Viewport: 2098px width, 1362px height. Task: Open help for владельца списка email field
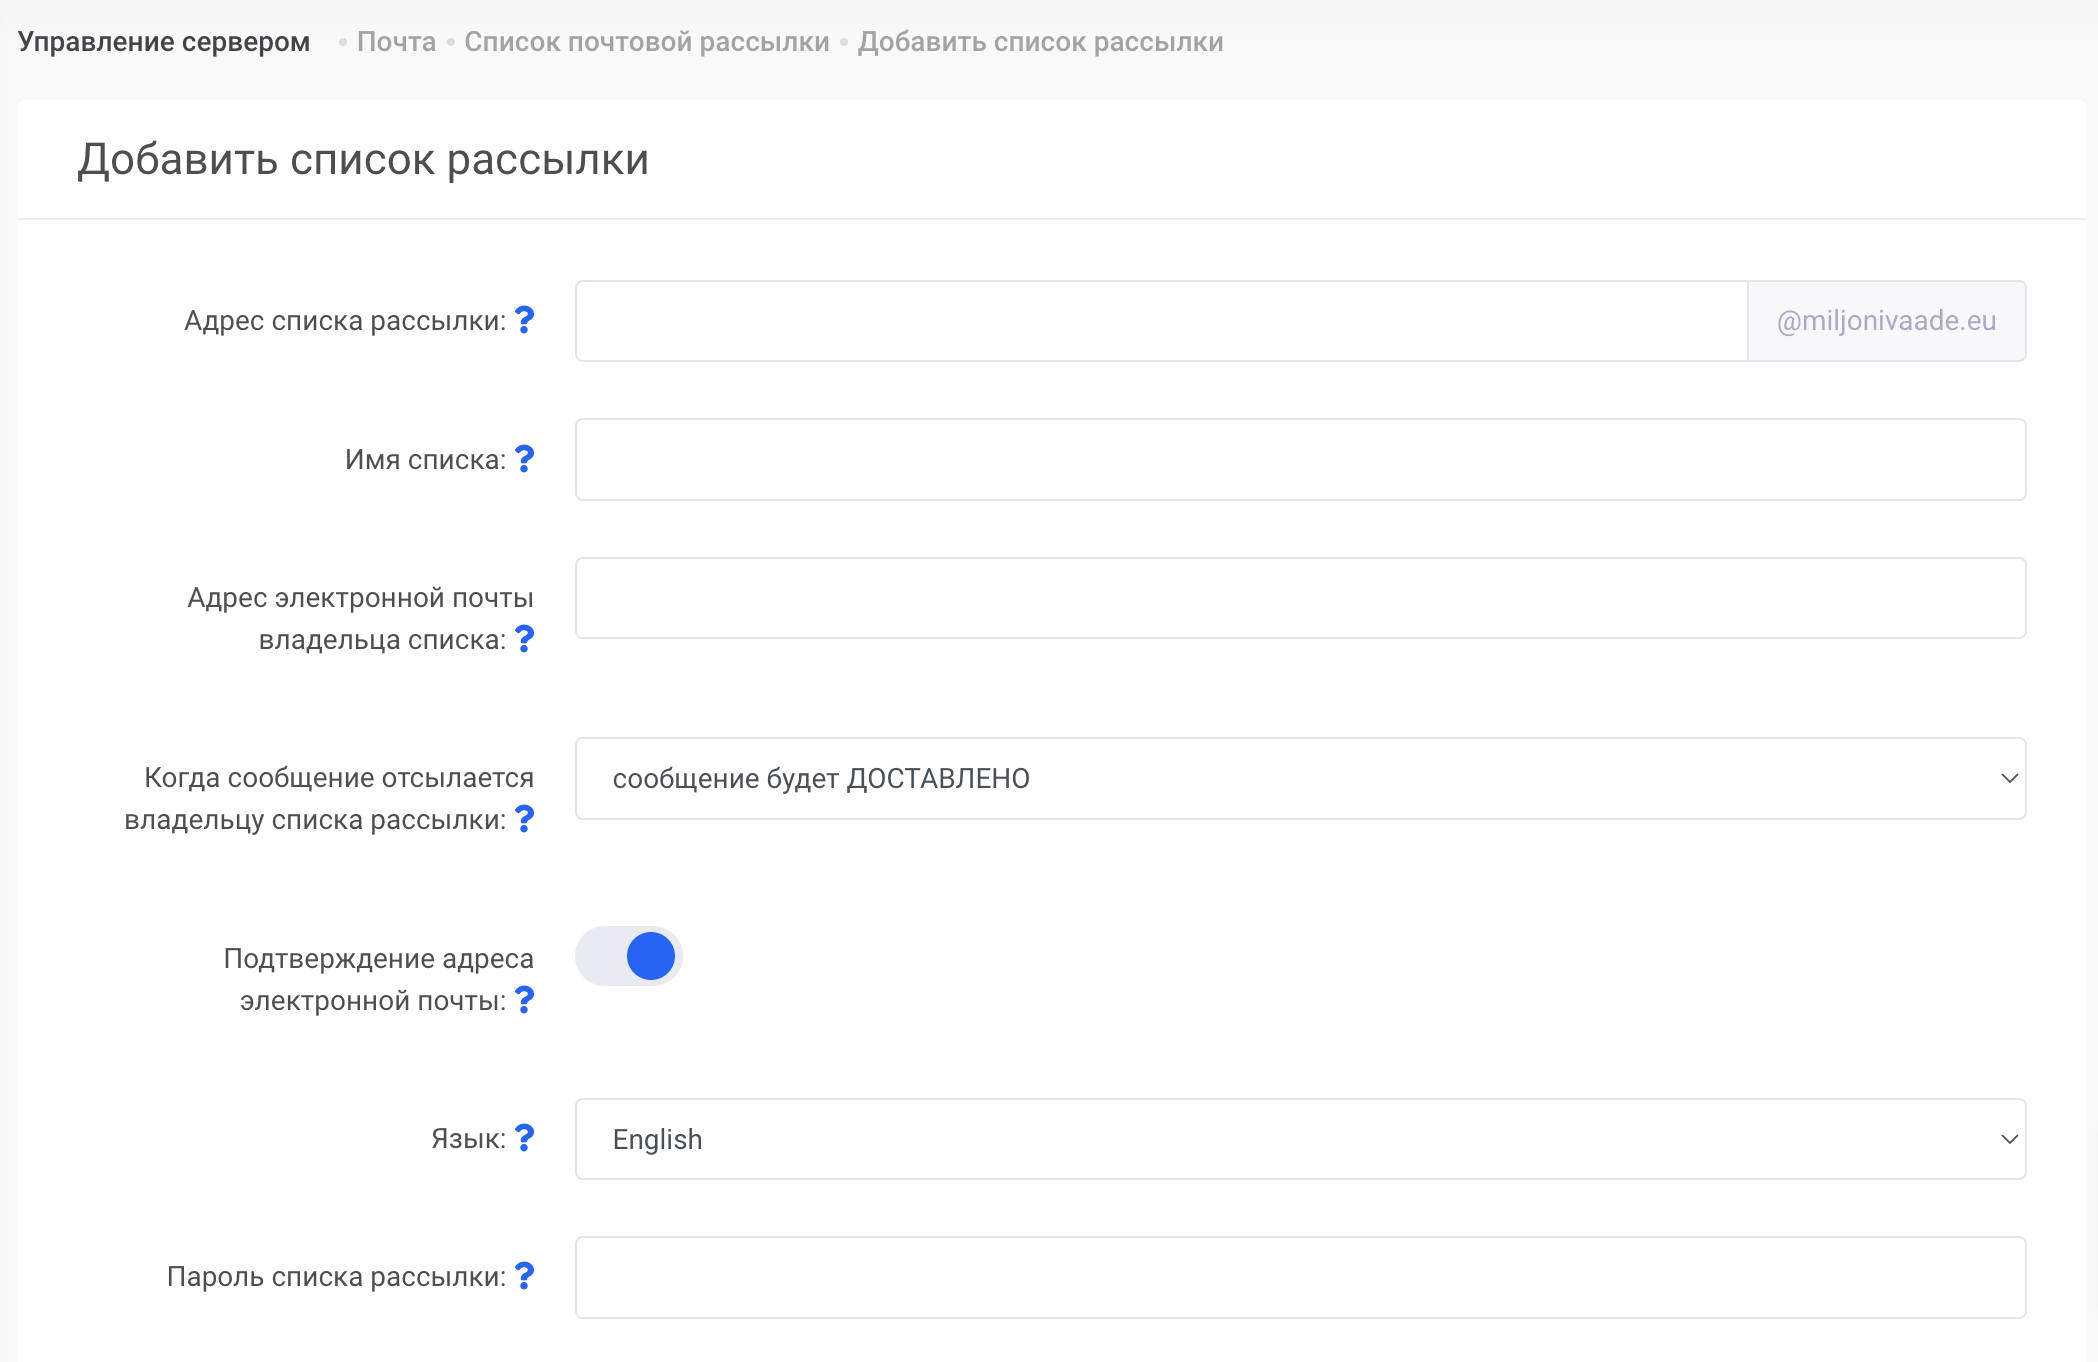click(x=524, y=639)
